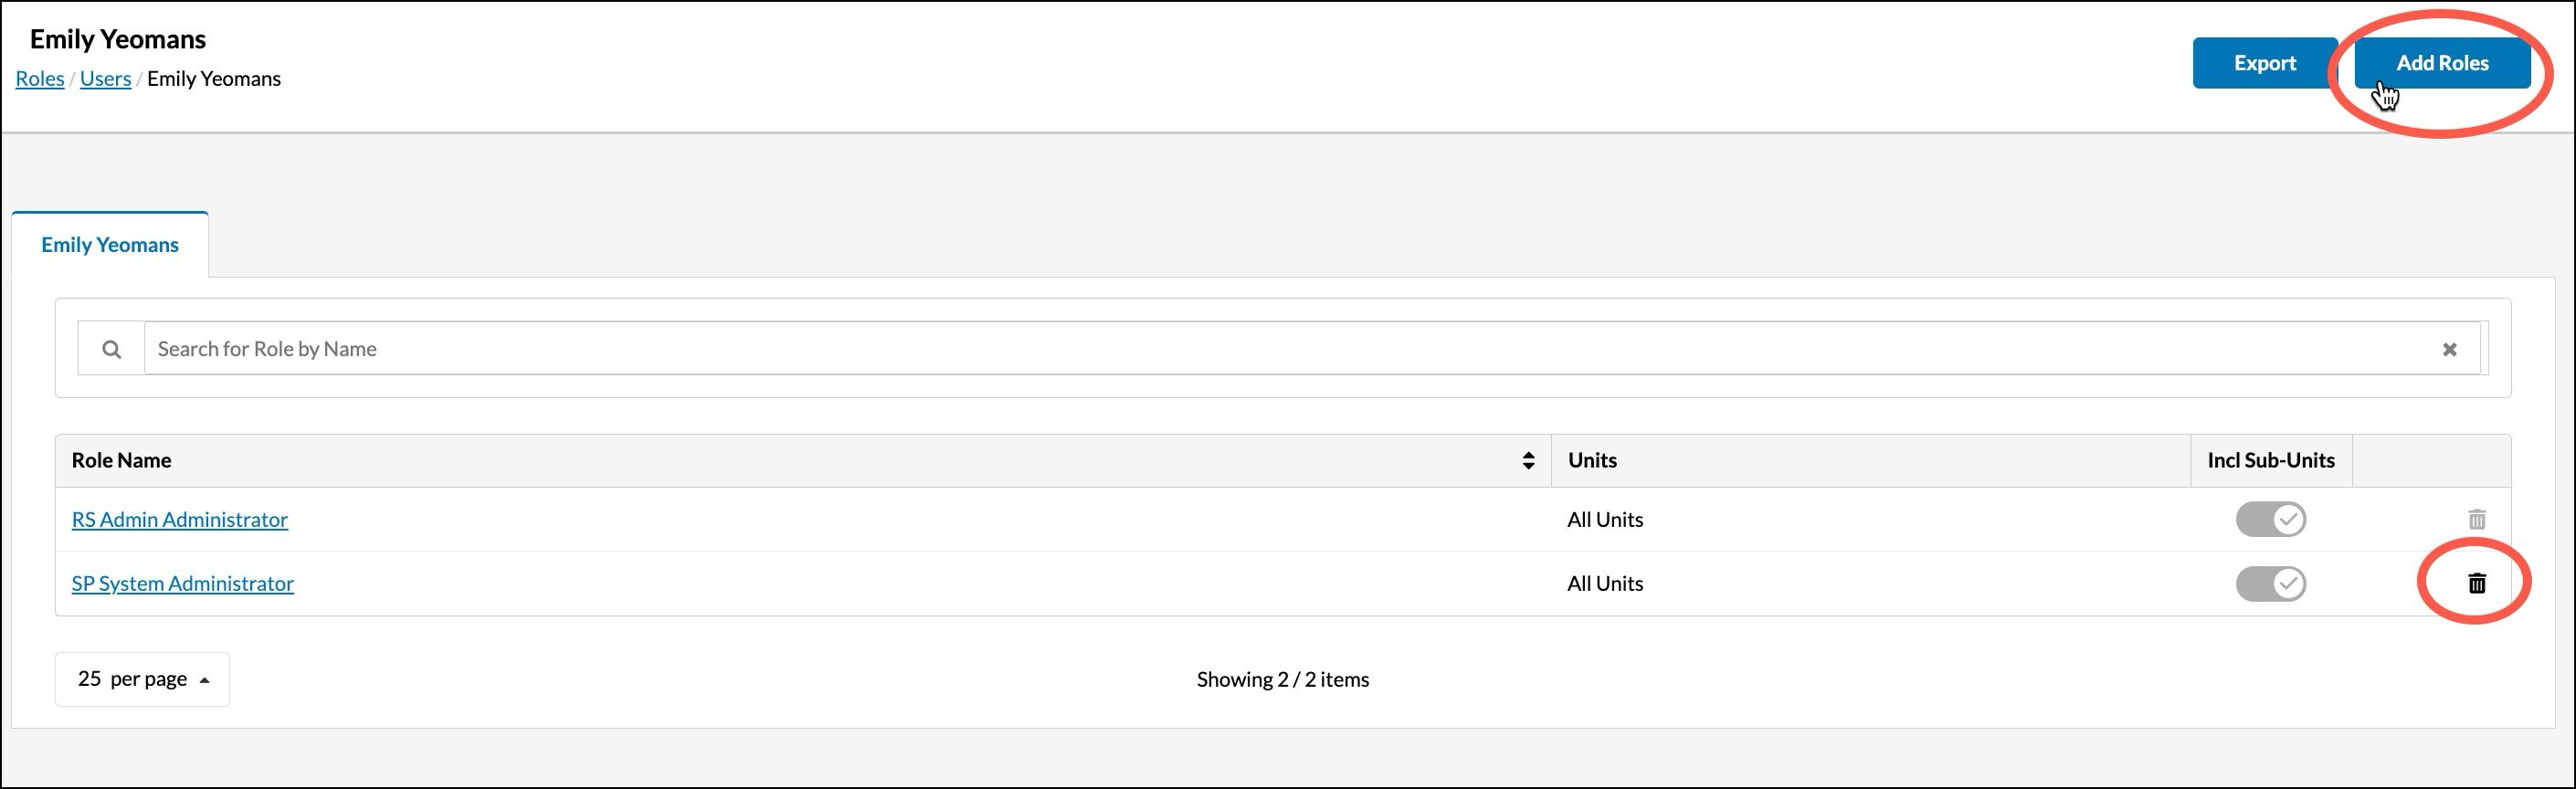
Task: Go to Users breadcrumb link
Action: click(105, 79)
